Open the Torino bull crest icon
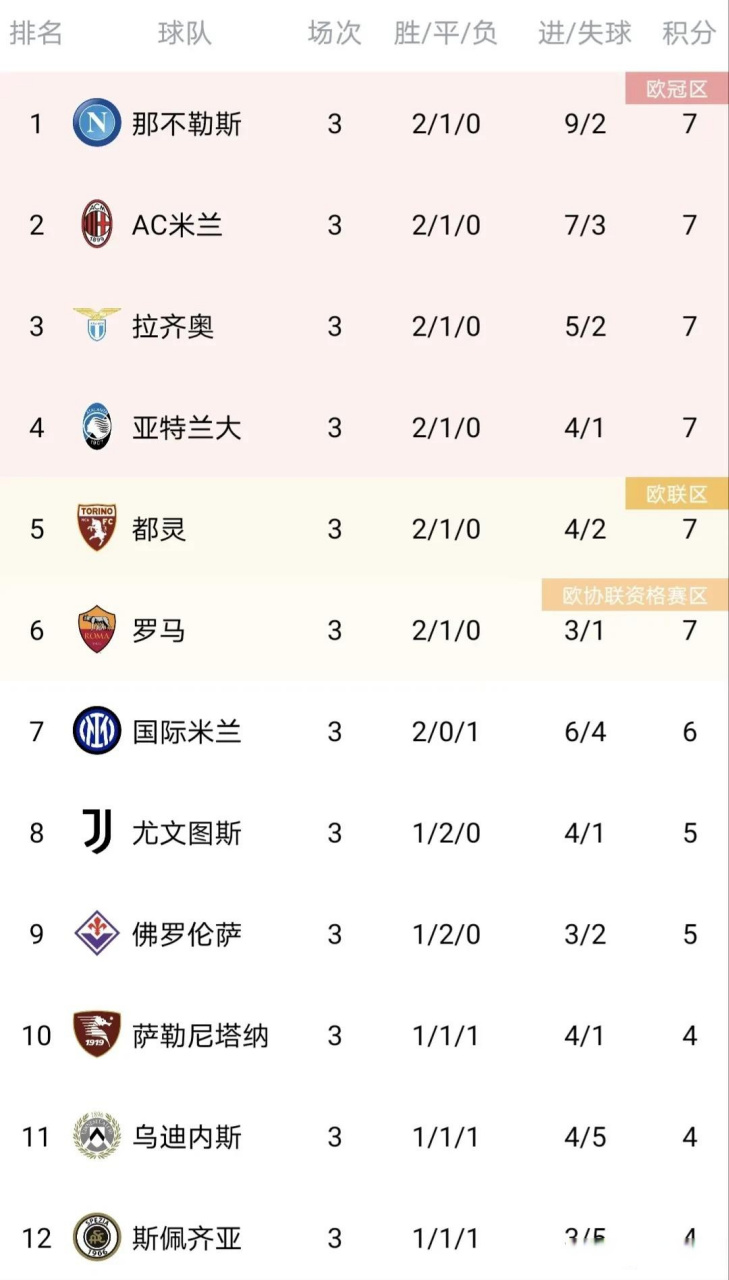729x1280 pixels. pyautogui.click(x=96, y=529)
